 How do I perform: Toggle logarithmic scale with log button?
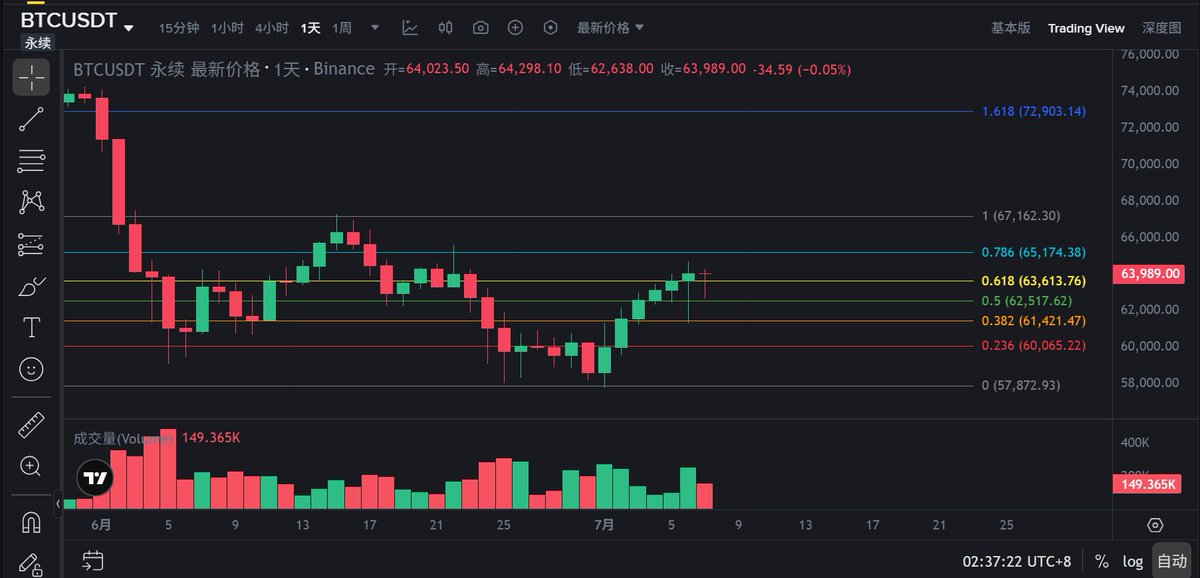(1132, 561)
